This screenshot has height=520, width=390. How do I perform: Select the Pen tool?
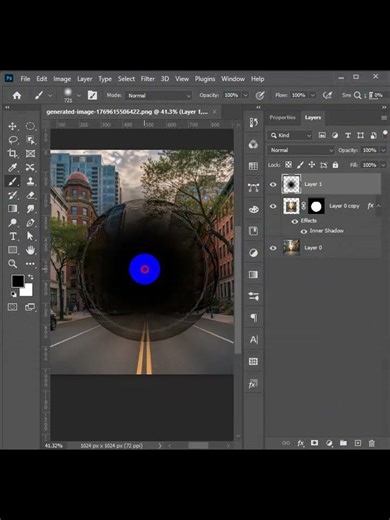tap(30, 222)
